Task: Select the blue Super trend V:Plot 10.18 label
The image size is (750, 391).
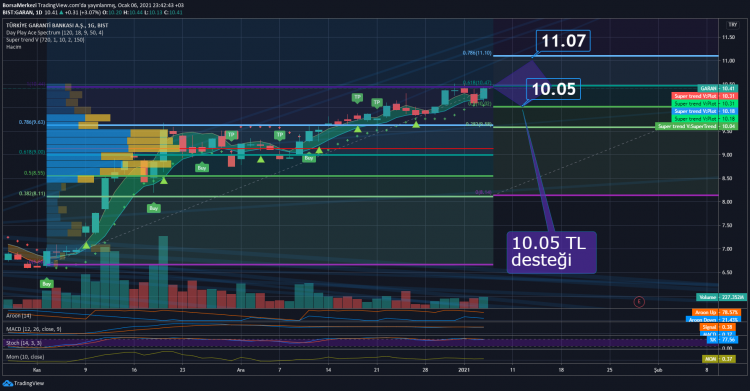Action: click(x=704, y=111)
